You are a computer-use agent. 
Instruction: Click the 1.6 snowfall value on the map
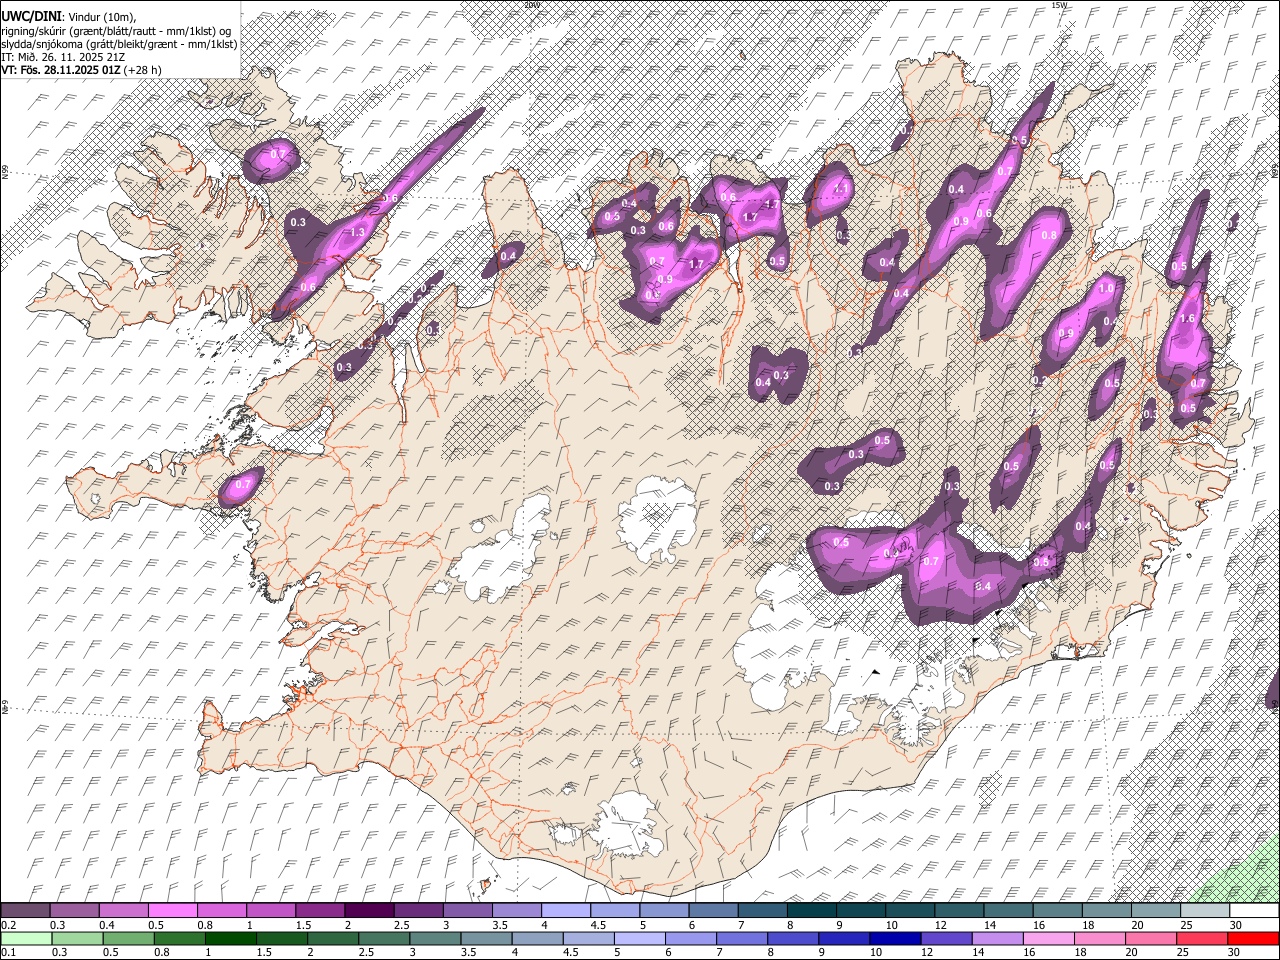pos(1188,318)
